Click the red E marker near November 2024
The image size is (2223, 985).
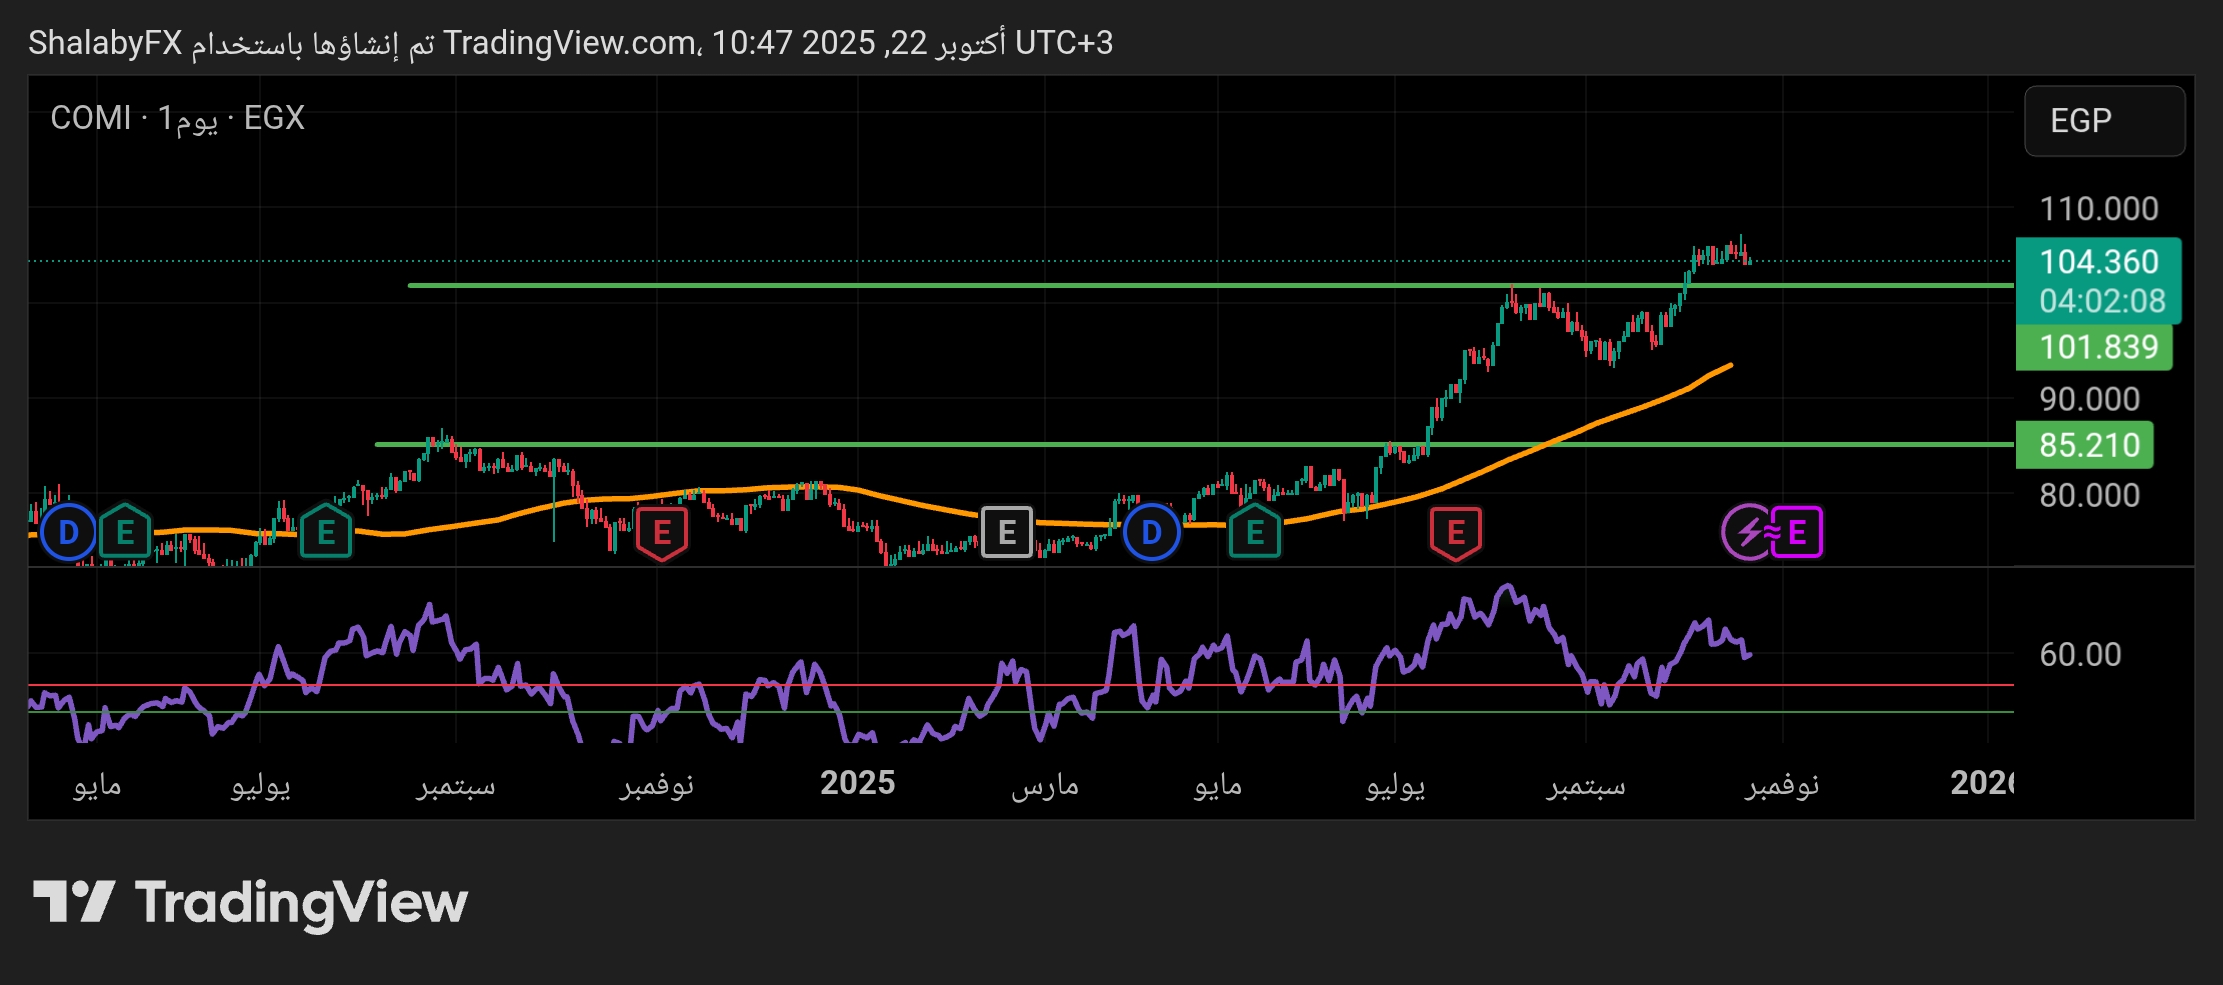(x=661, y=533)
